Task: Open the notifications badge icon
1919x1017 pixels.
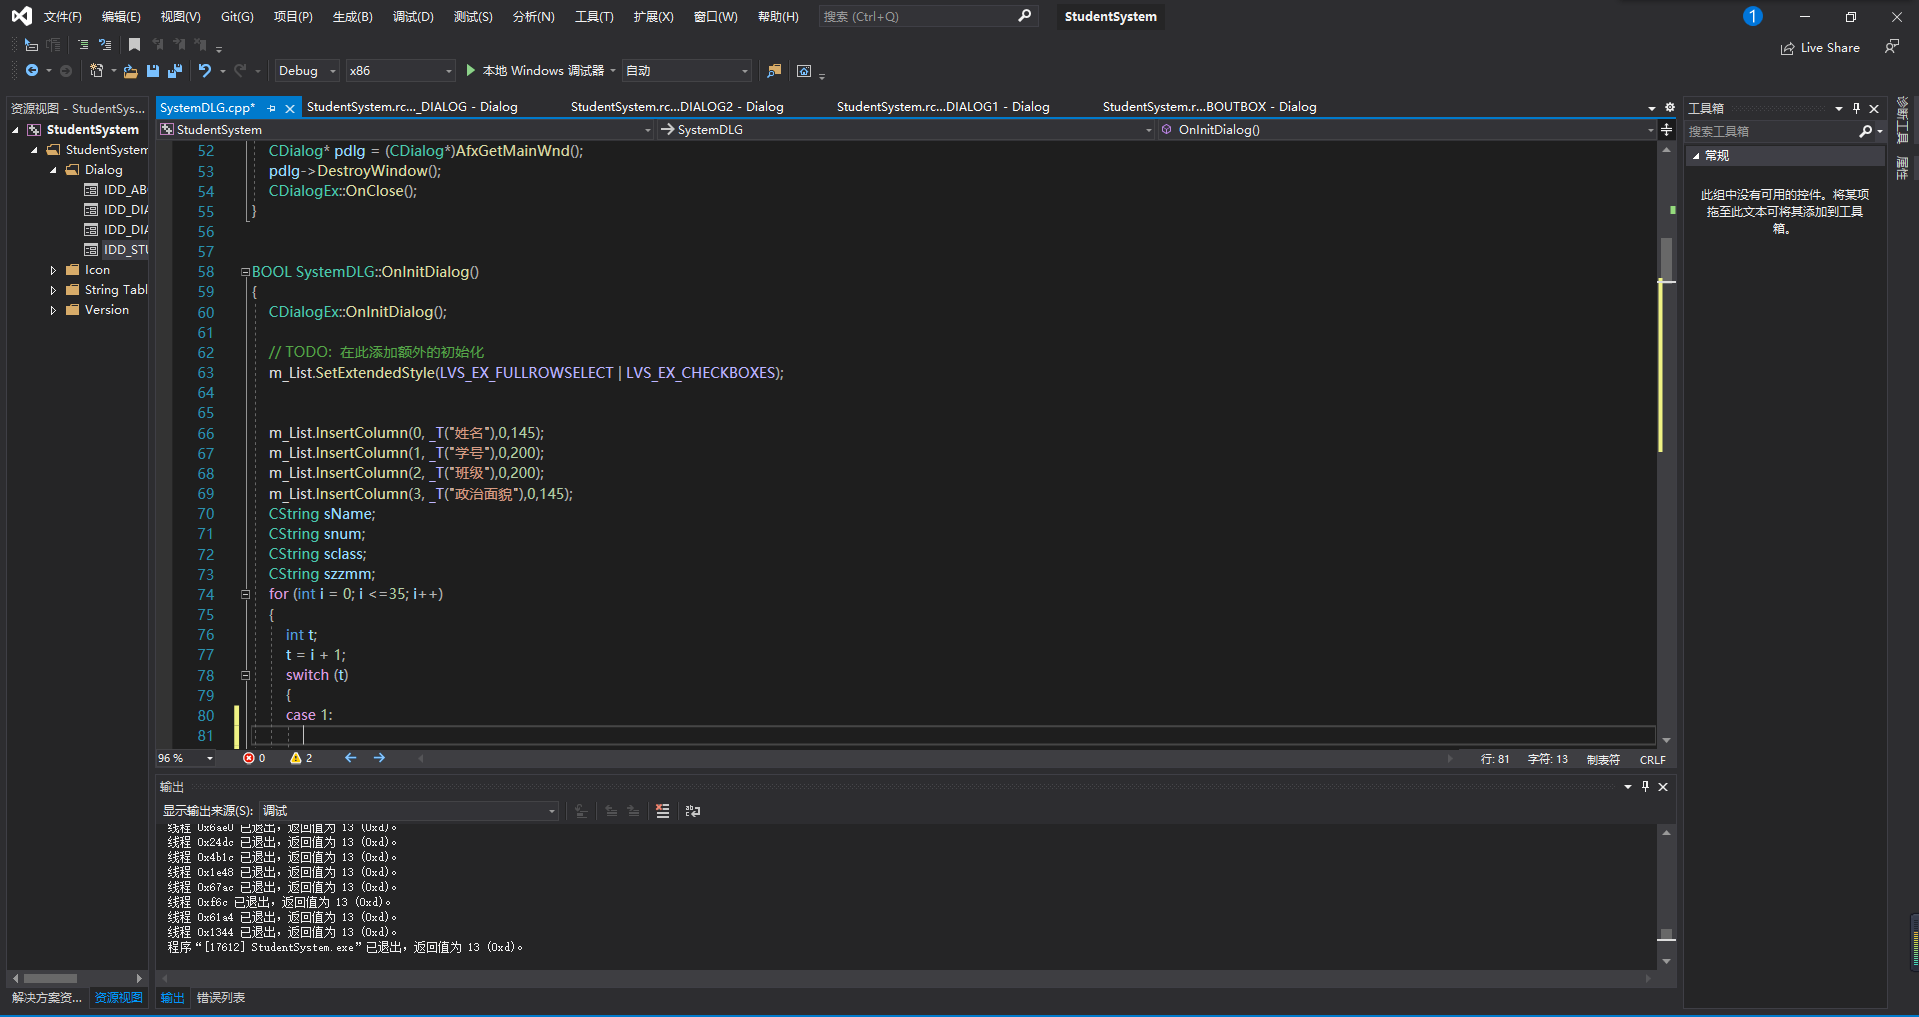Action: tap(1752, 17)
